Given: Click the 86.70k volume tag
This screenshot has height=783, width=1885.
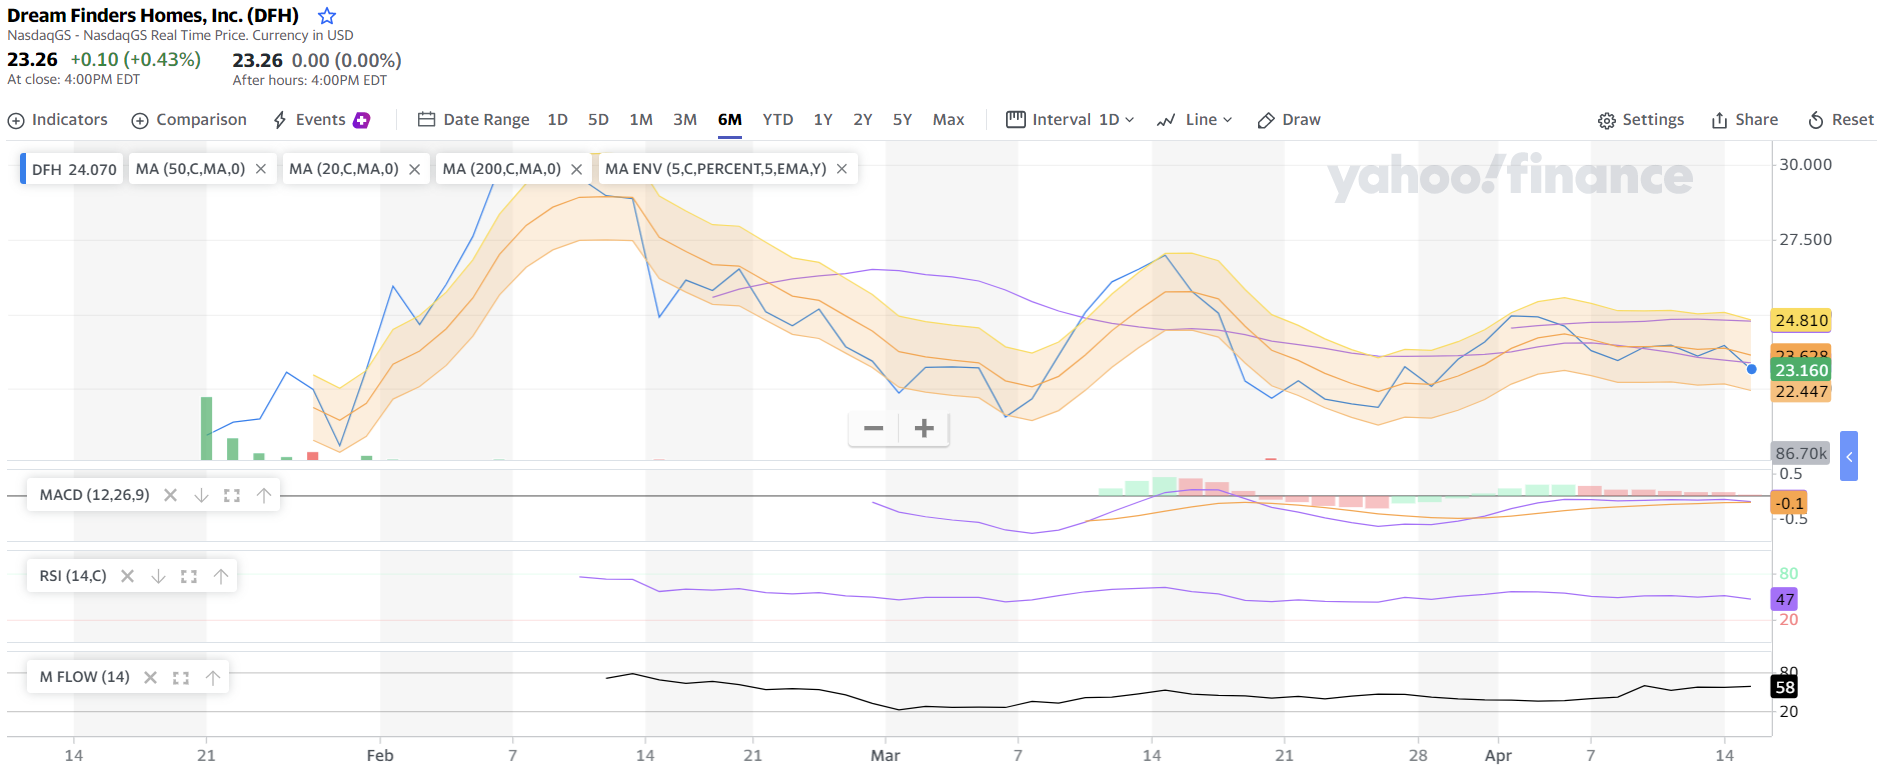Looking at the screenshot, I should tap(1801, 453).
